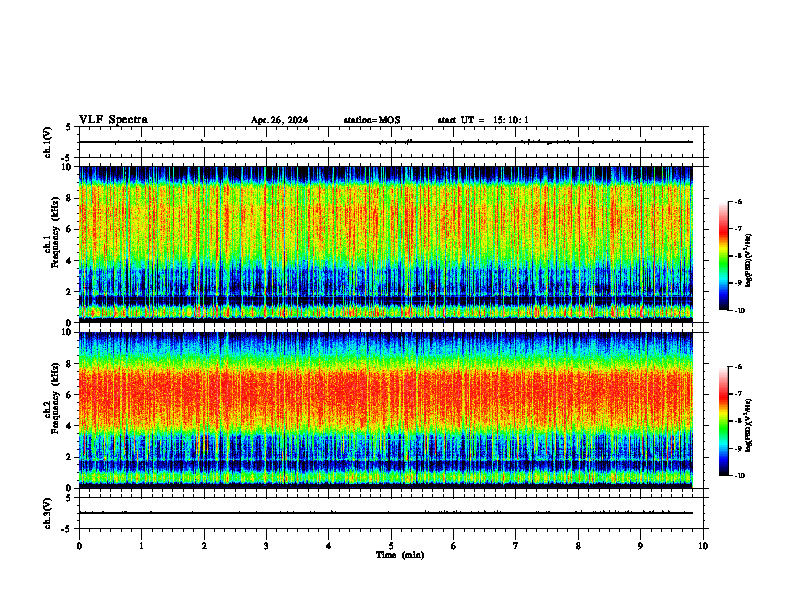Screen dimensions: 792x612
Task: Click inside the ch.2 spectrogram panel
Action: pos(385,410)
